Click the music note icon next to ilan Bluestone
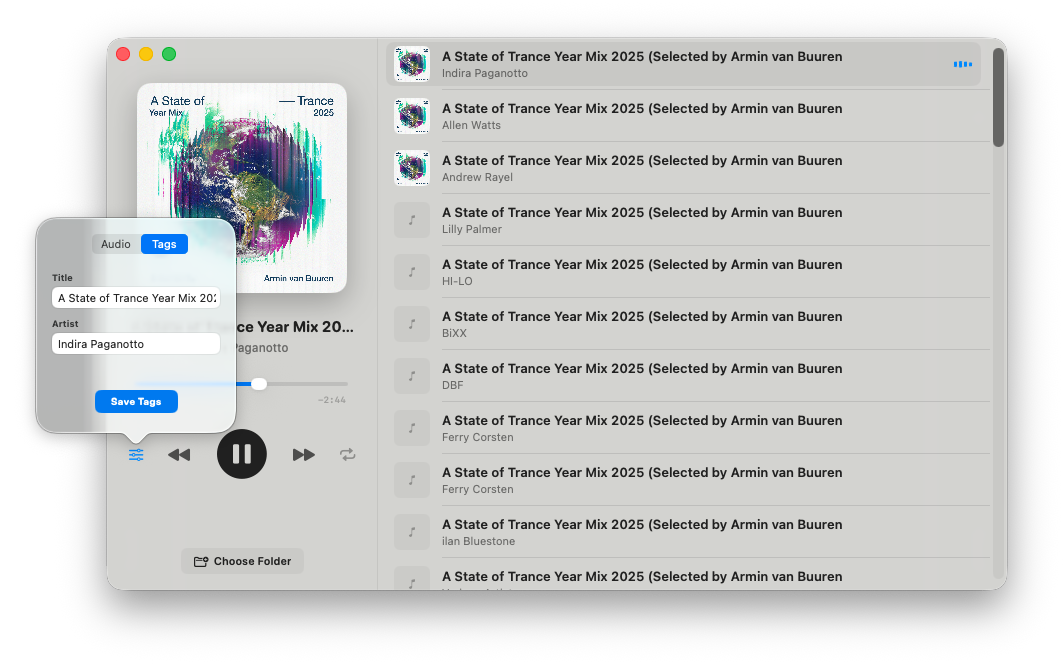 click(412, 532)
